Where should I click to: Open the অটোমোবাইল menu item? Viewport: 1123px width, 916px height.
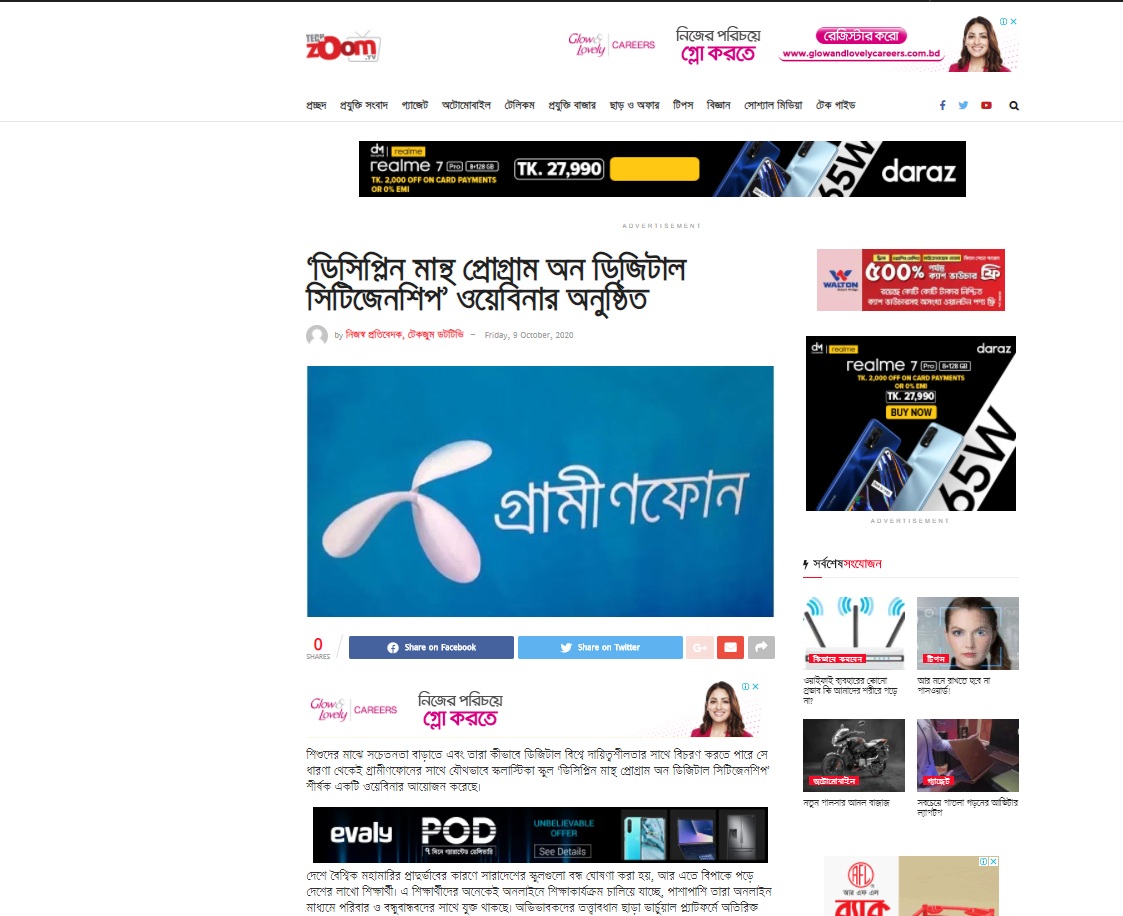point(466,105)
